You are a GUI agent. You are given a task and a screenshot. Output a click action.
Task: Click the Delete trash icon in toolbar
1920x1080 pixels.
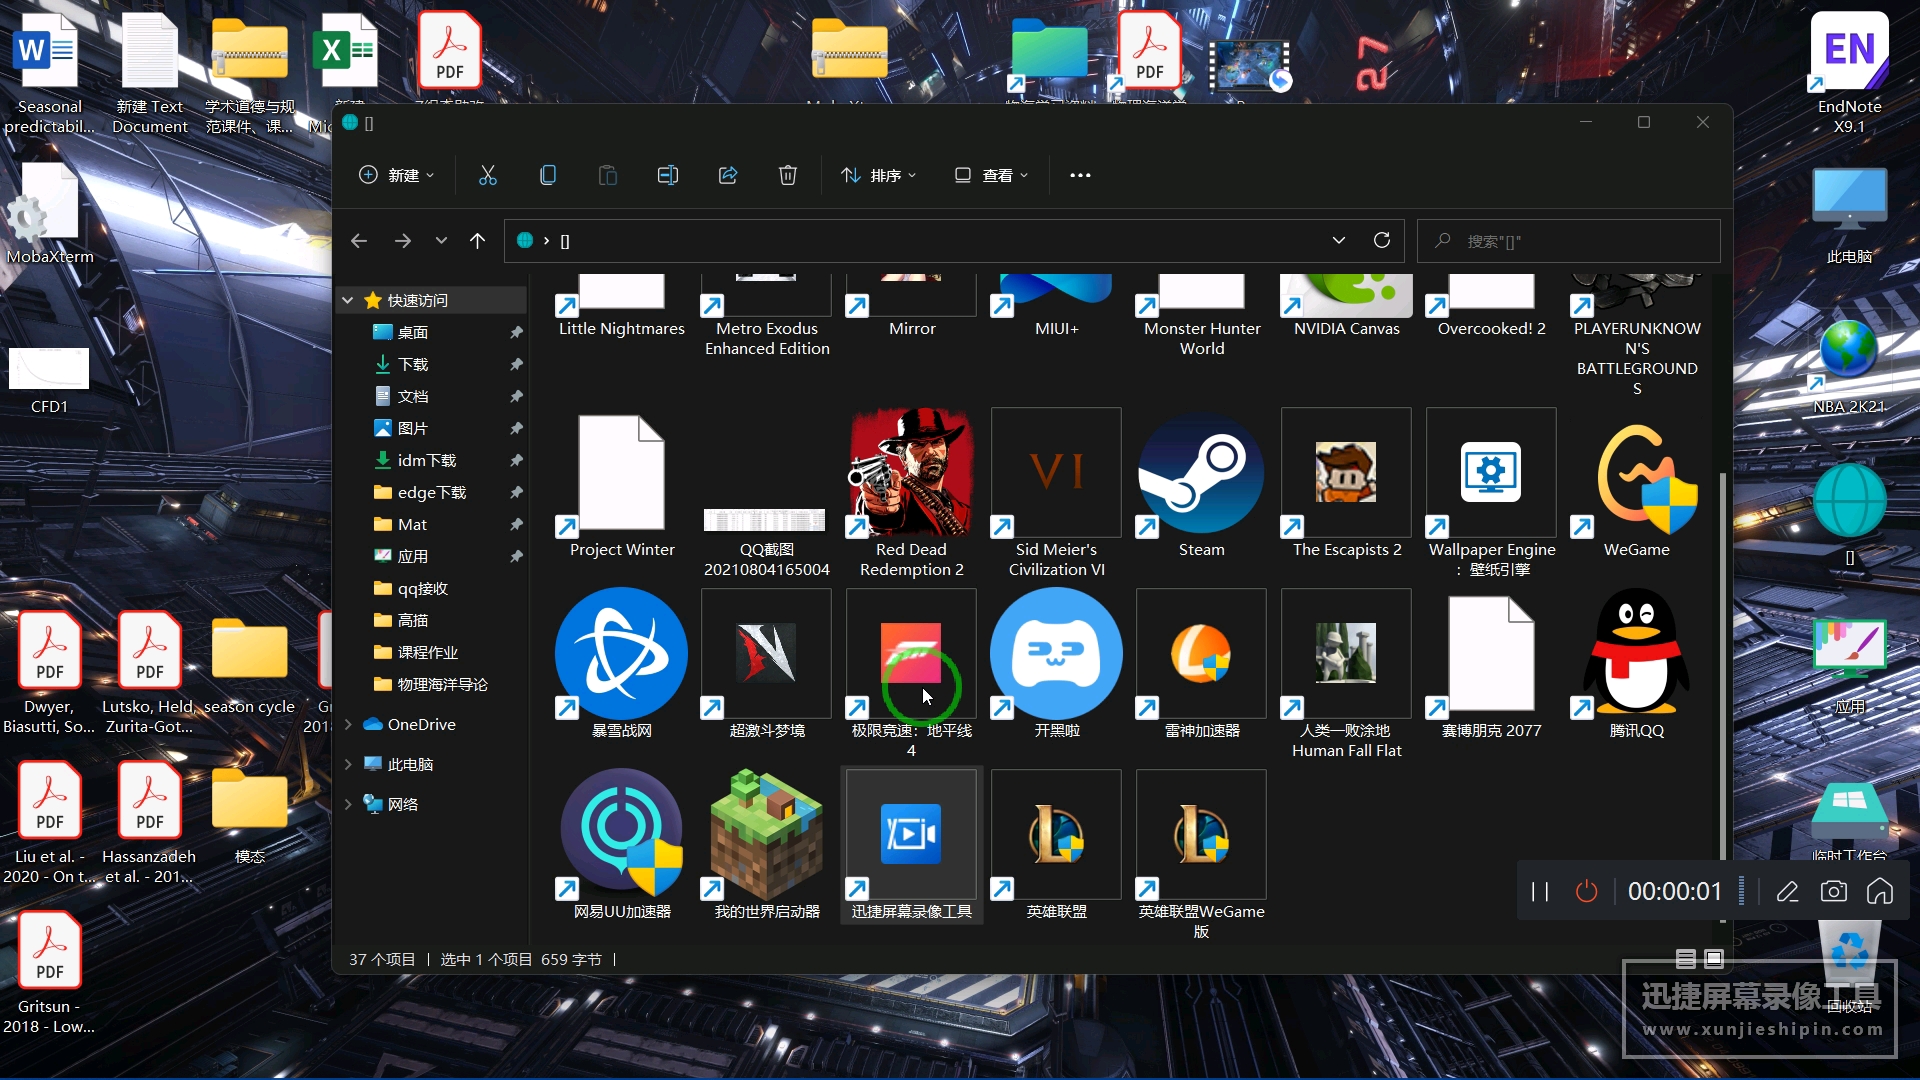787,175
